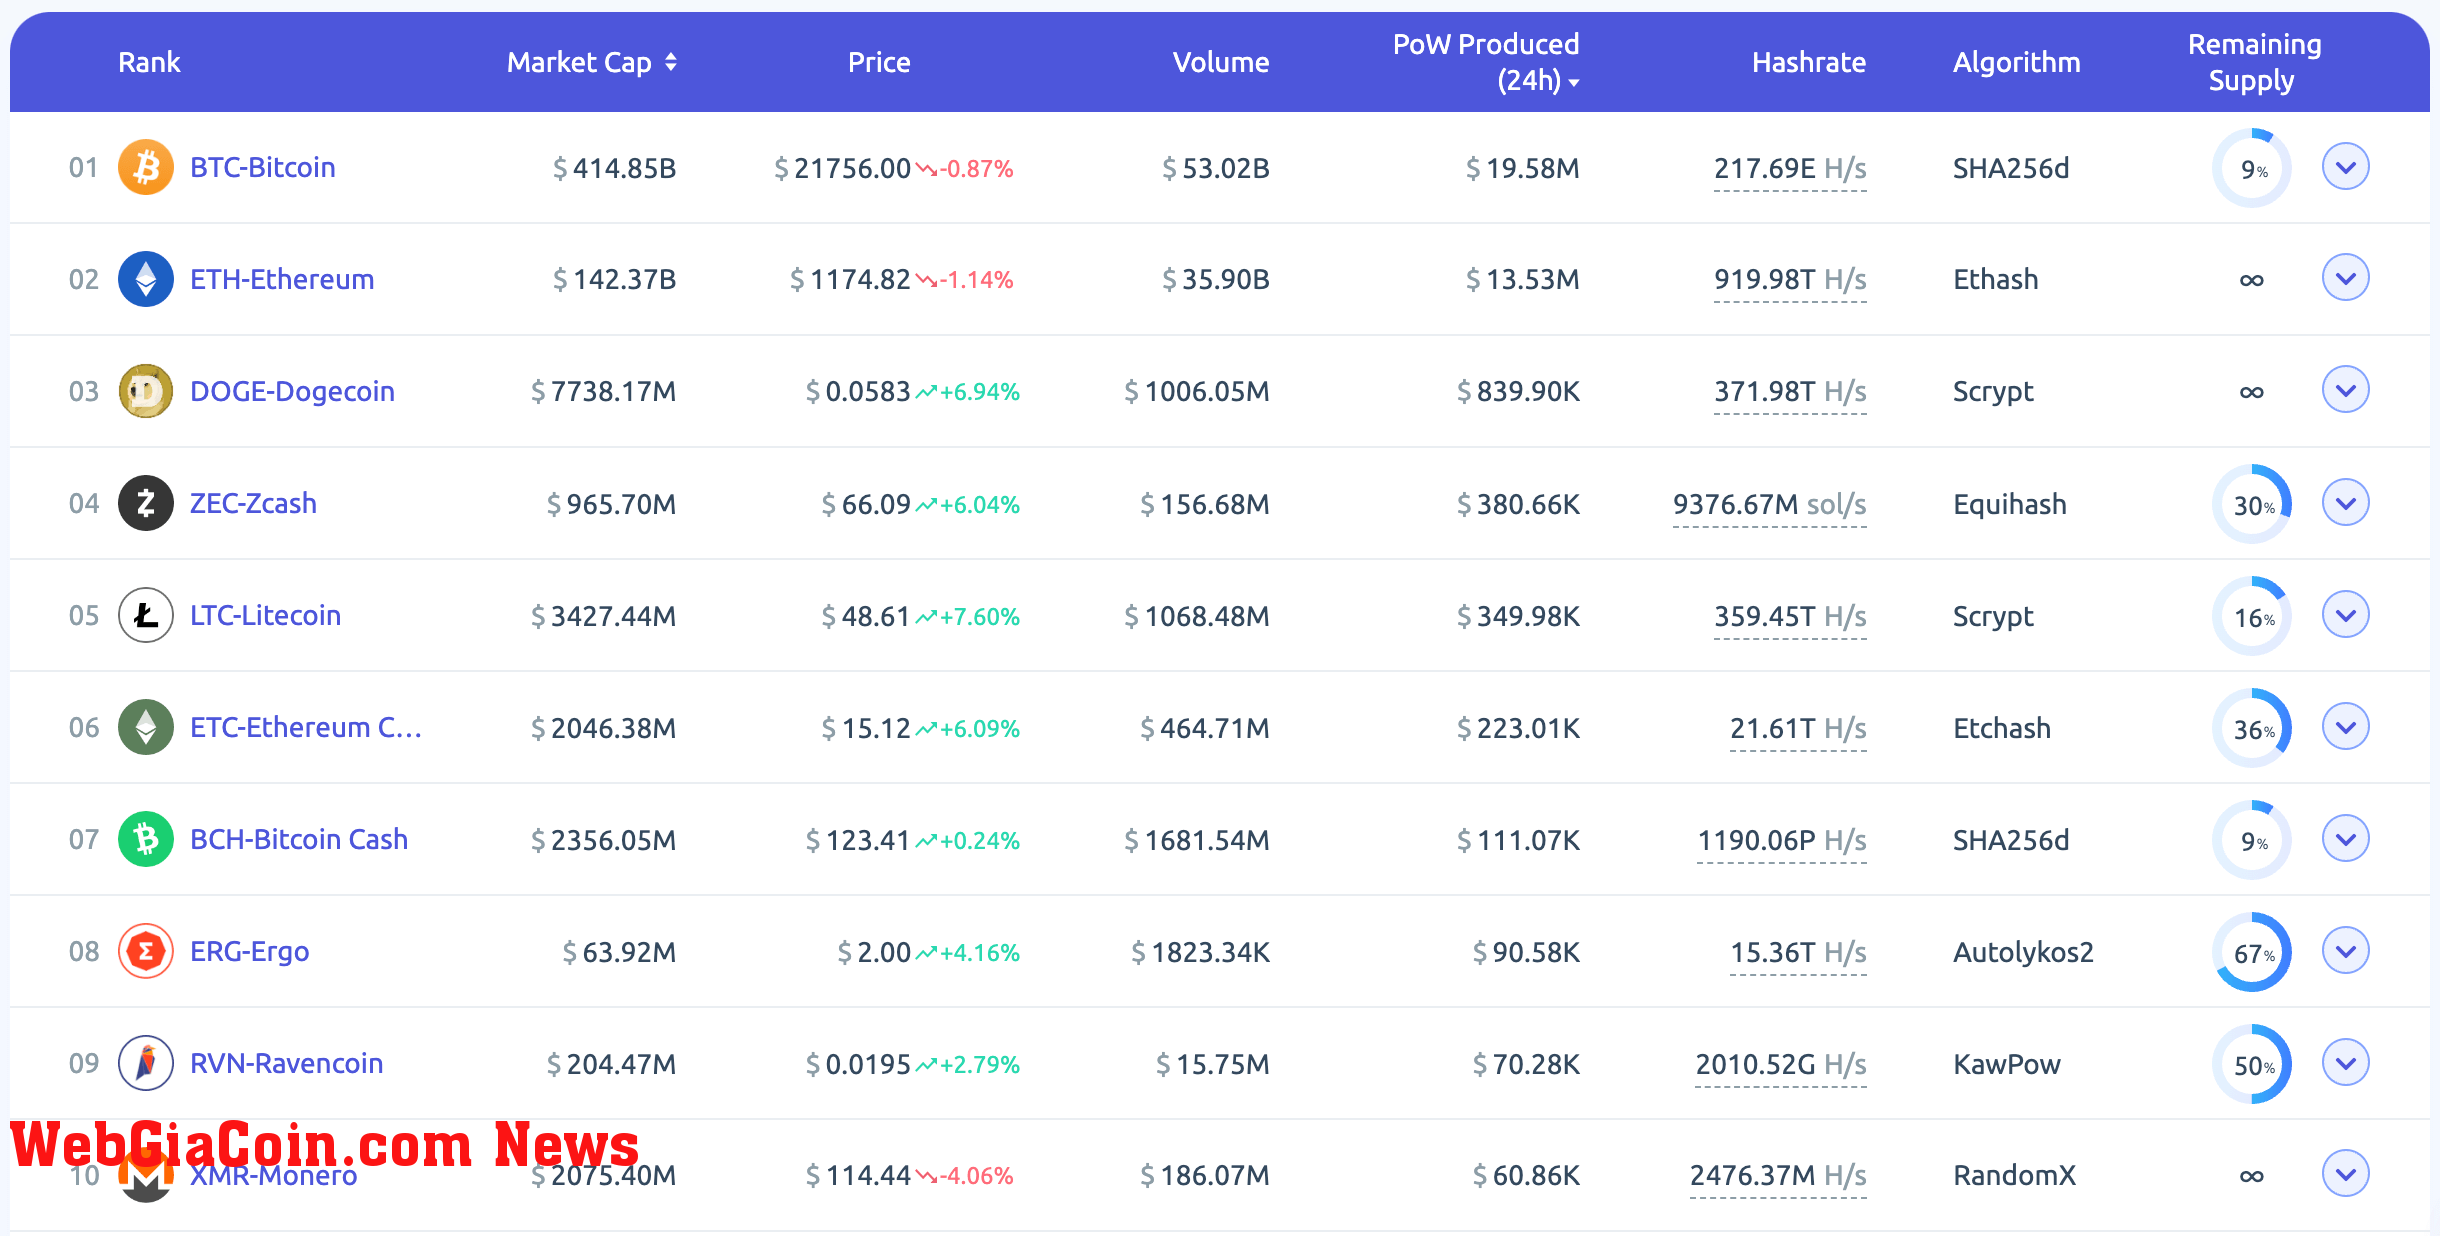Click the 15.36T H/s hashrate value
Image resolution: width=2440 pixels, height=1236 pixels.
click(x=1798, y=952)
